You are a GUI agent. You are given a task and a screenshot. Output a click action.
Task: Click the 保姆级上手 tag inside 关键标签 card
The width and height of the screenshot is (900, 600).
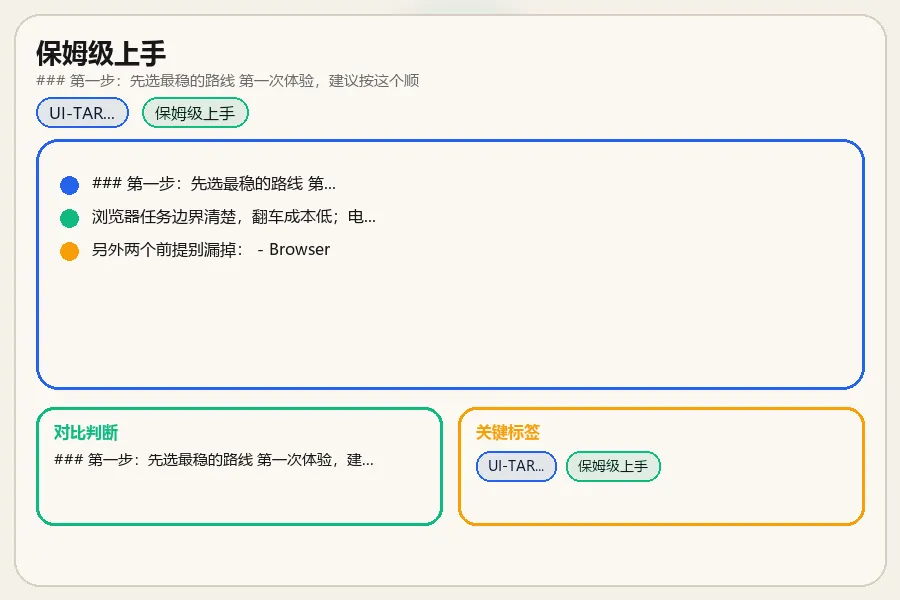613,466
